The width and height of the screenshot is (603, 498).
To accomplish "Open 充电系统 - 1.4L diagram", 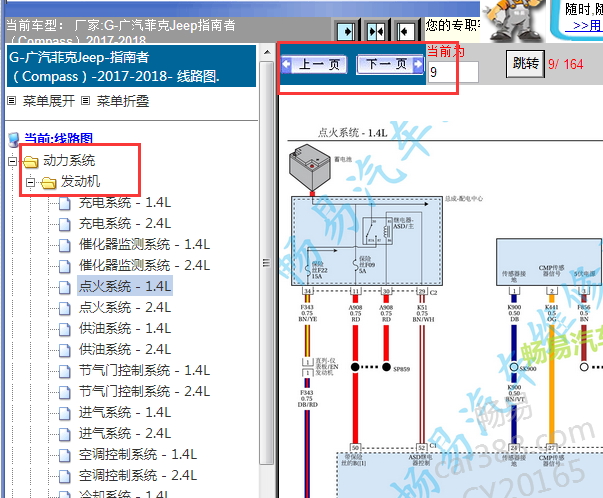I will click(125, 202).
